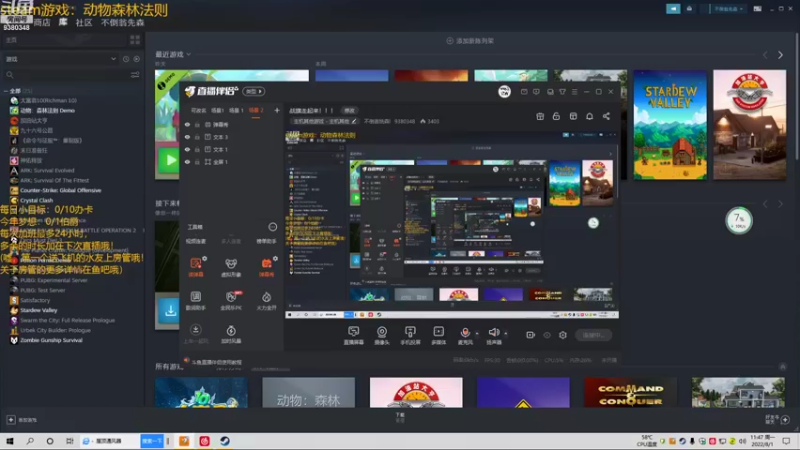The width and height of the screenshot is (800, 450).
Task: Click the green play button on the first game card
Action: [x=168, y=161]
